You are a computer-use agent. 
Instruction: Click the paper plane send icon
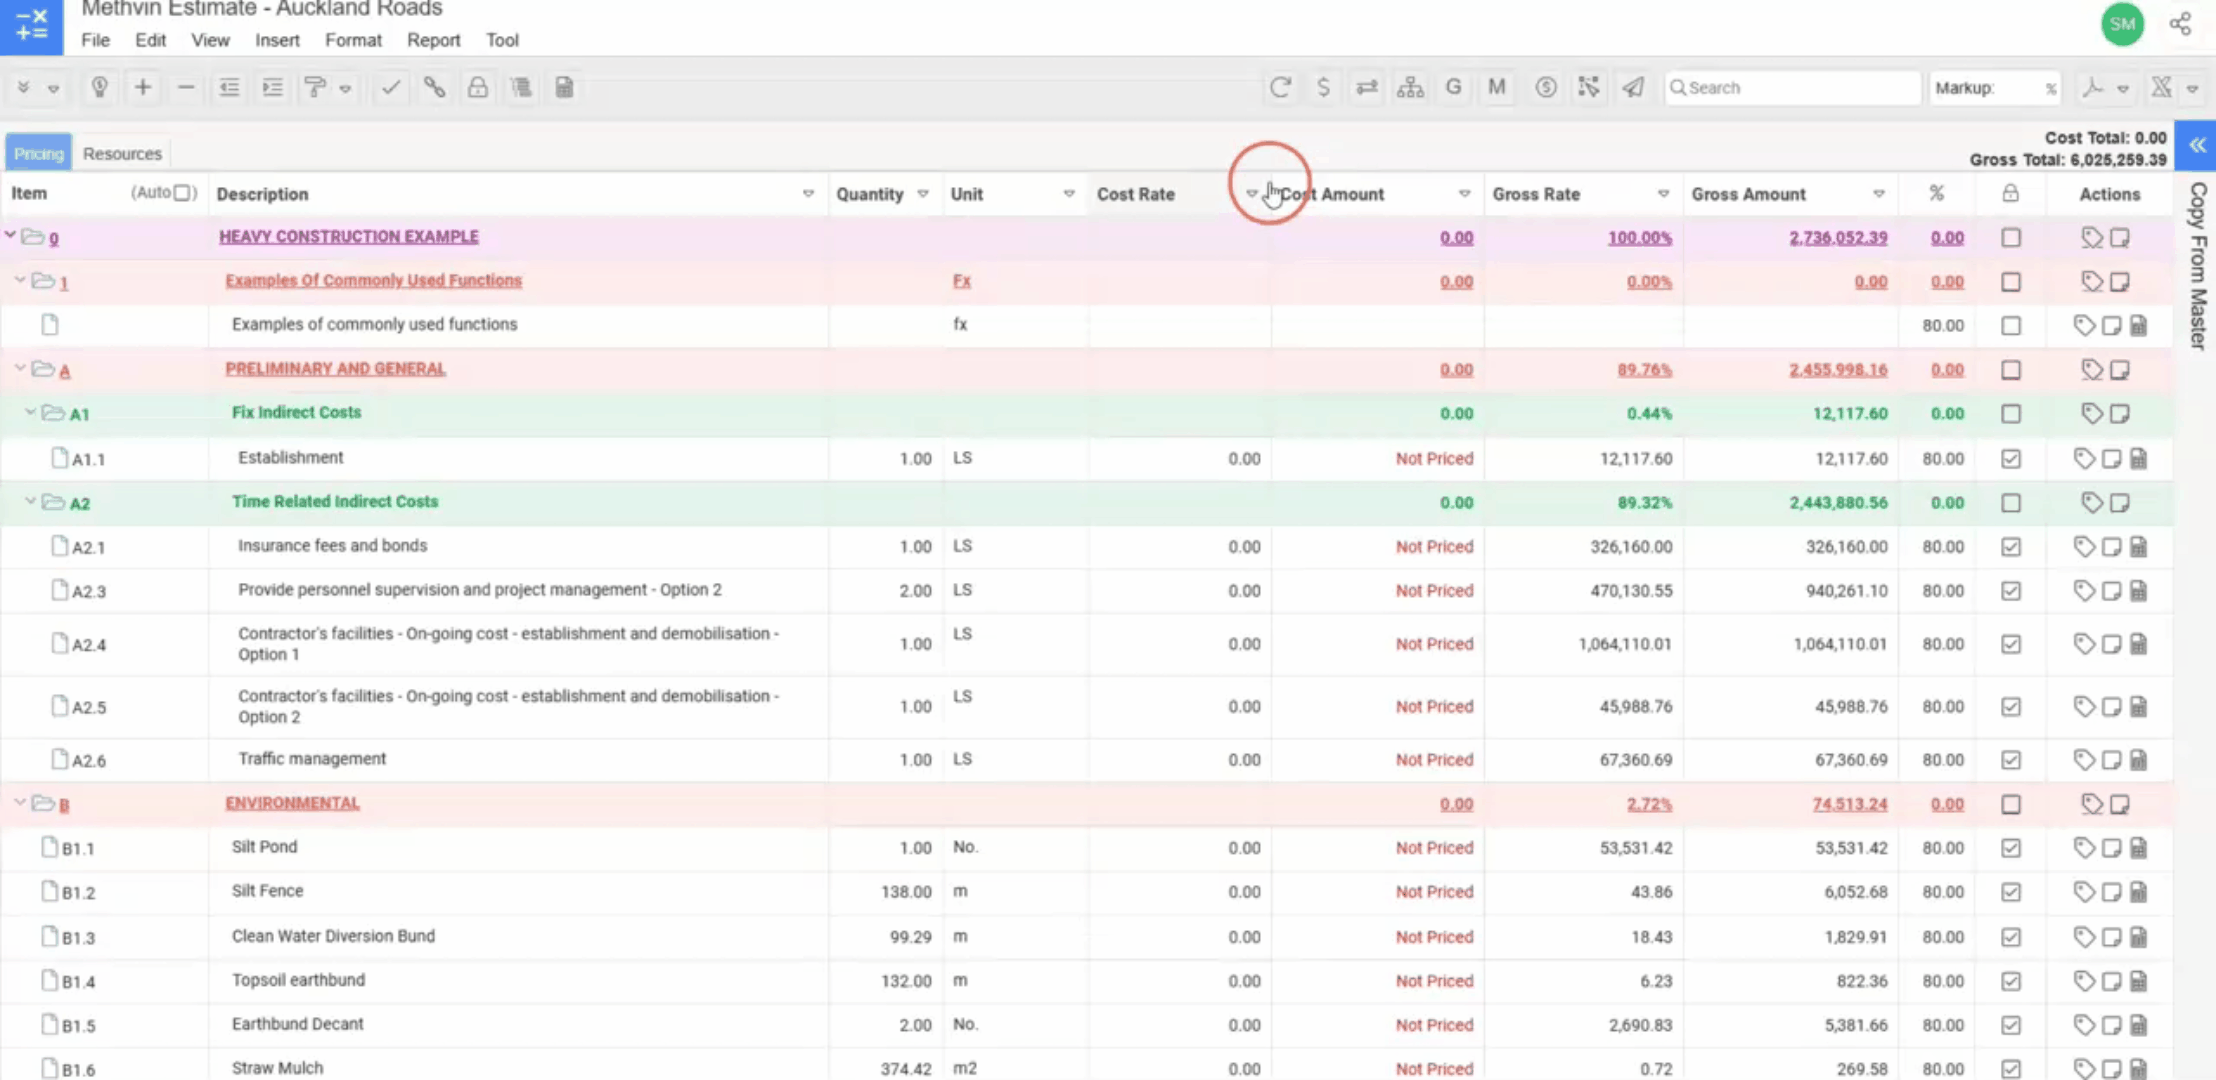1633,88
